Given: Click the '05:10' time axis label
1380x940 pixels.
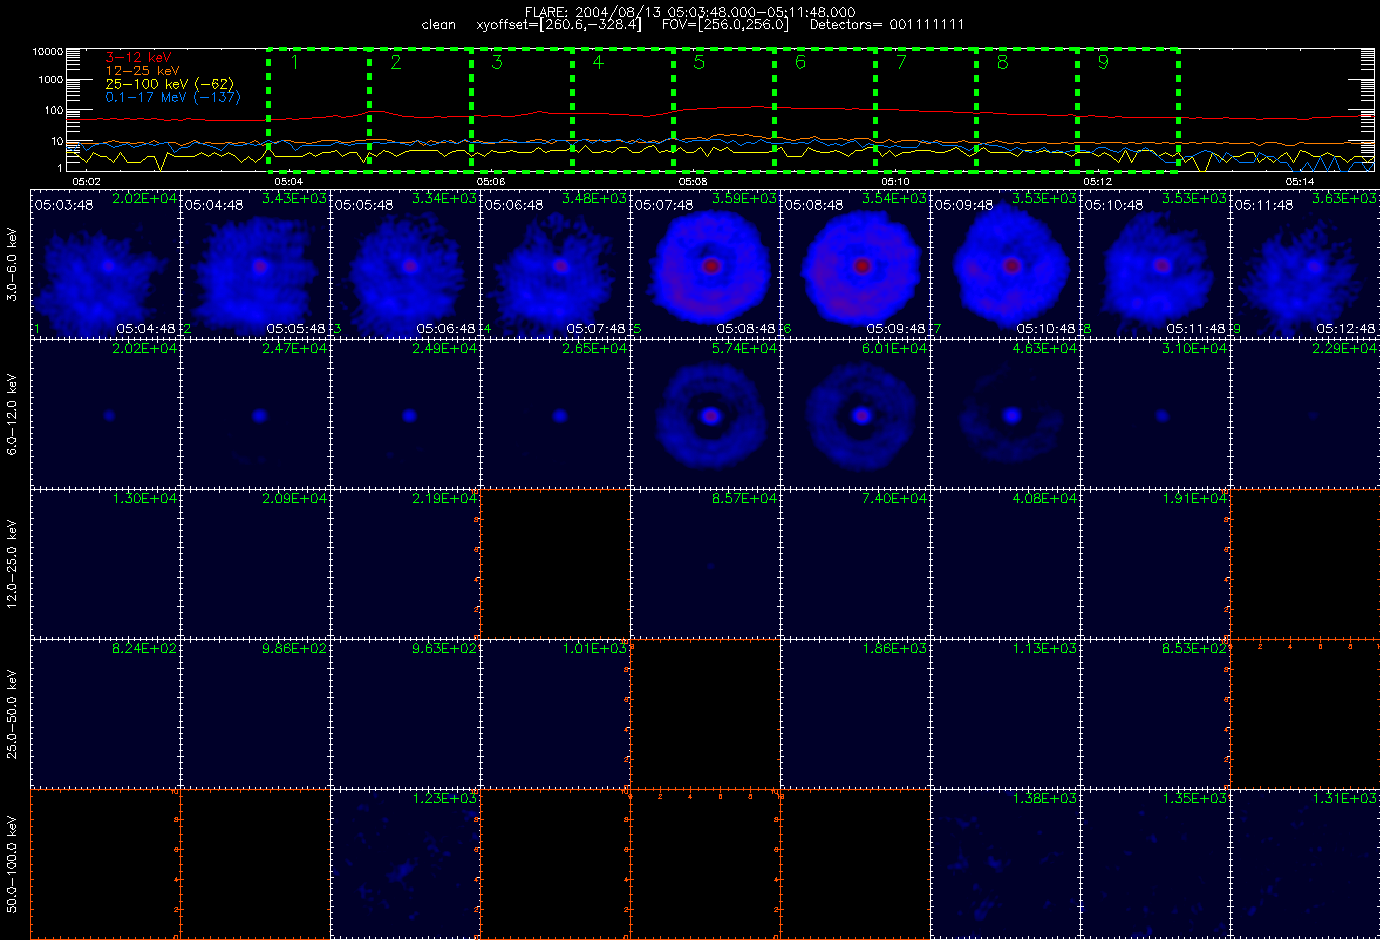Looking at the screenshot, I should click(895, 182).
